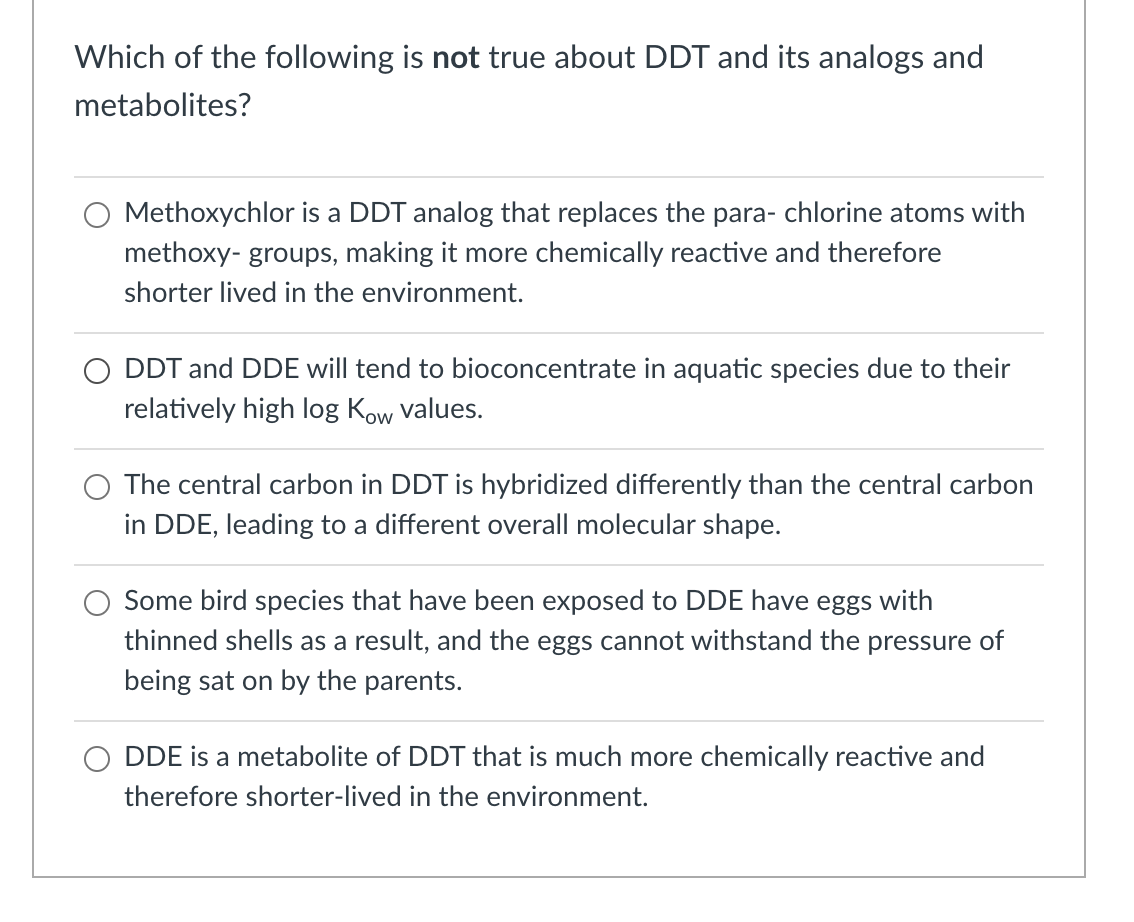The image size is (1134, 922).
Task: Select the DDT and DDE bioconcentrate answer option
Action: [97, 370]
